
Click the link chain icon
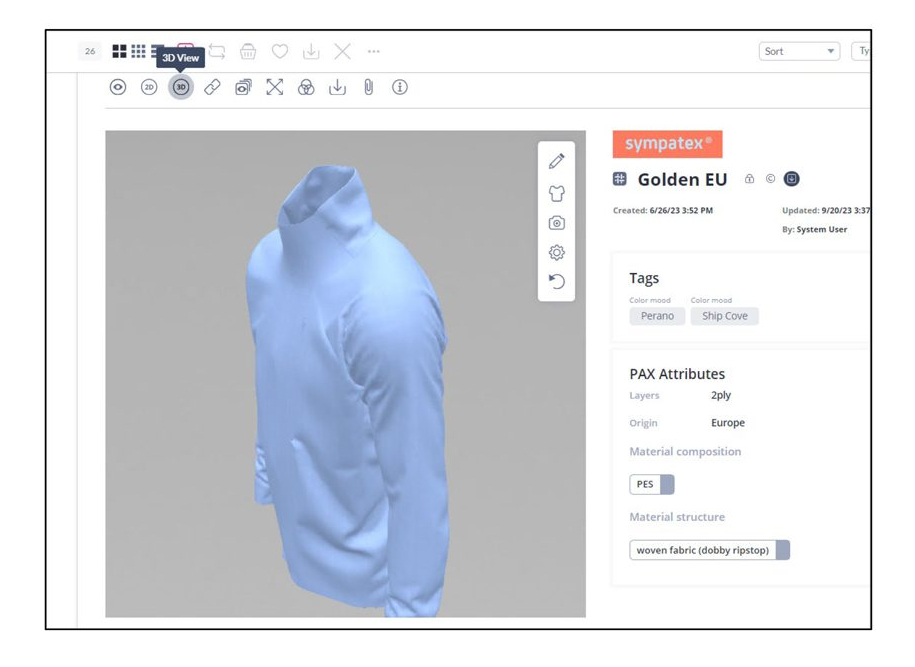[212, 88]
